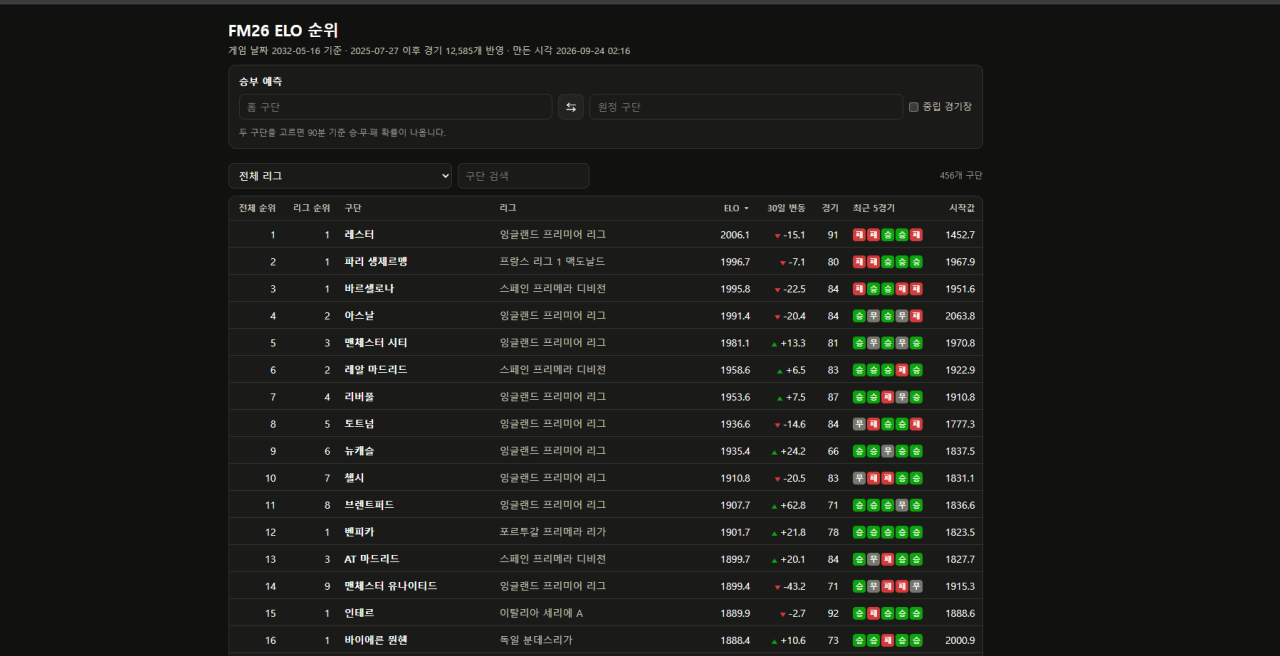Sort by the 30일 변동 column header
Viewport: 1280px width, 656px height.
point(786,208)
